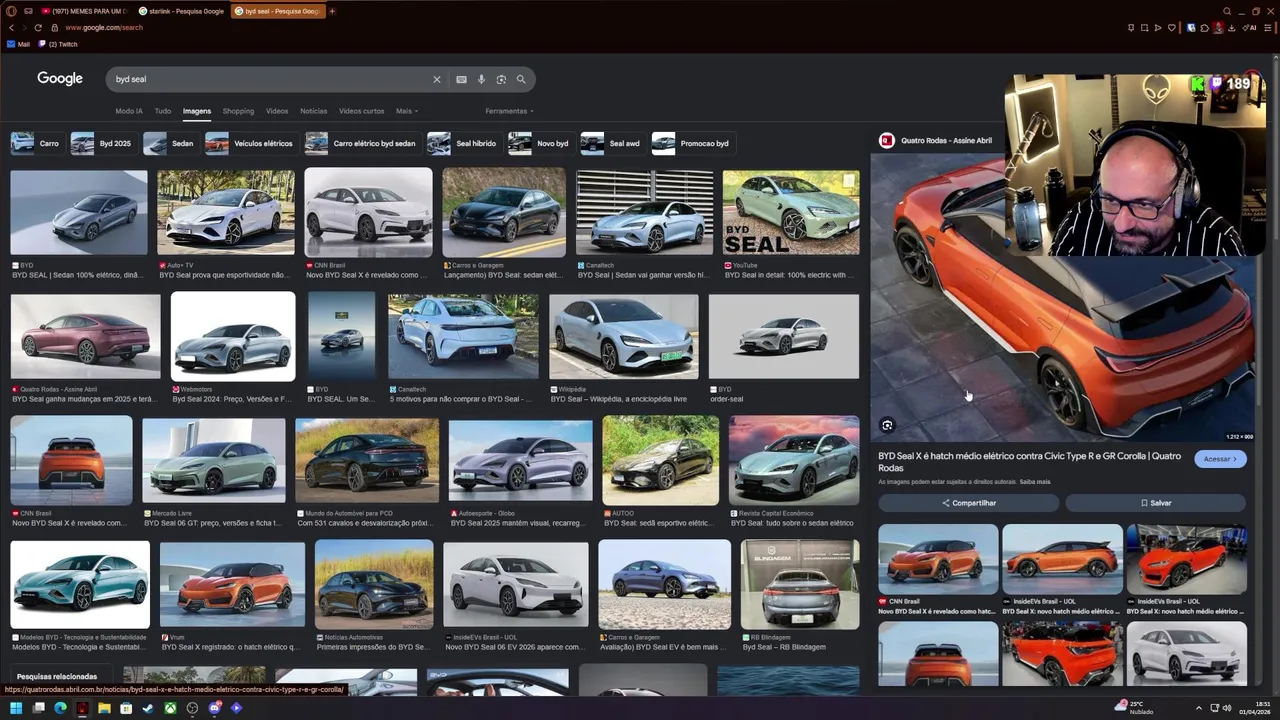The width and height of the screenshot is (1280, 720).
Task: Open Steam from the taskbar
Action: point(148,708)
